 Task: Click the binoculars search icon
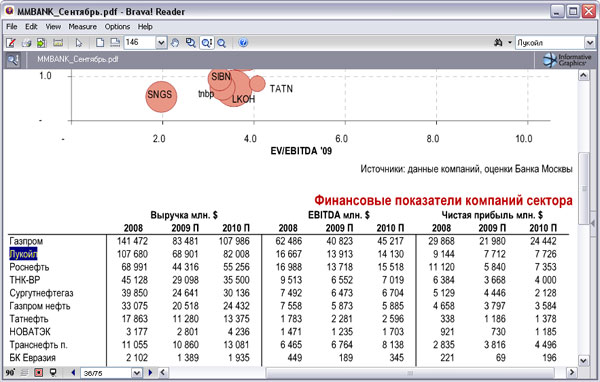pos(498,42)
